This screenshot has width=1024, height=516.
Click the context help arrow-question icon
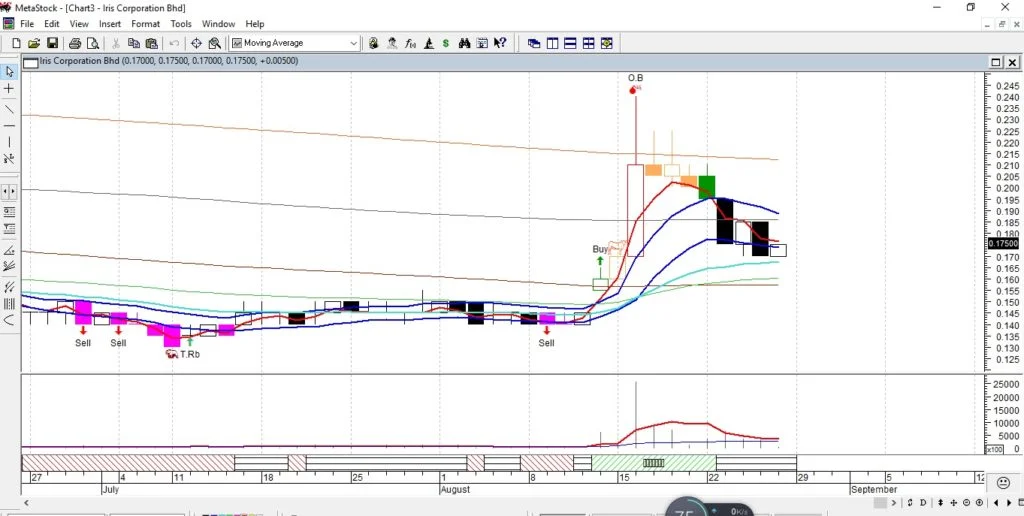500,43
